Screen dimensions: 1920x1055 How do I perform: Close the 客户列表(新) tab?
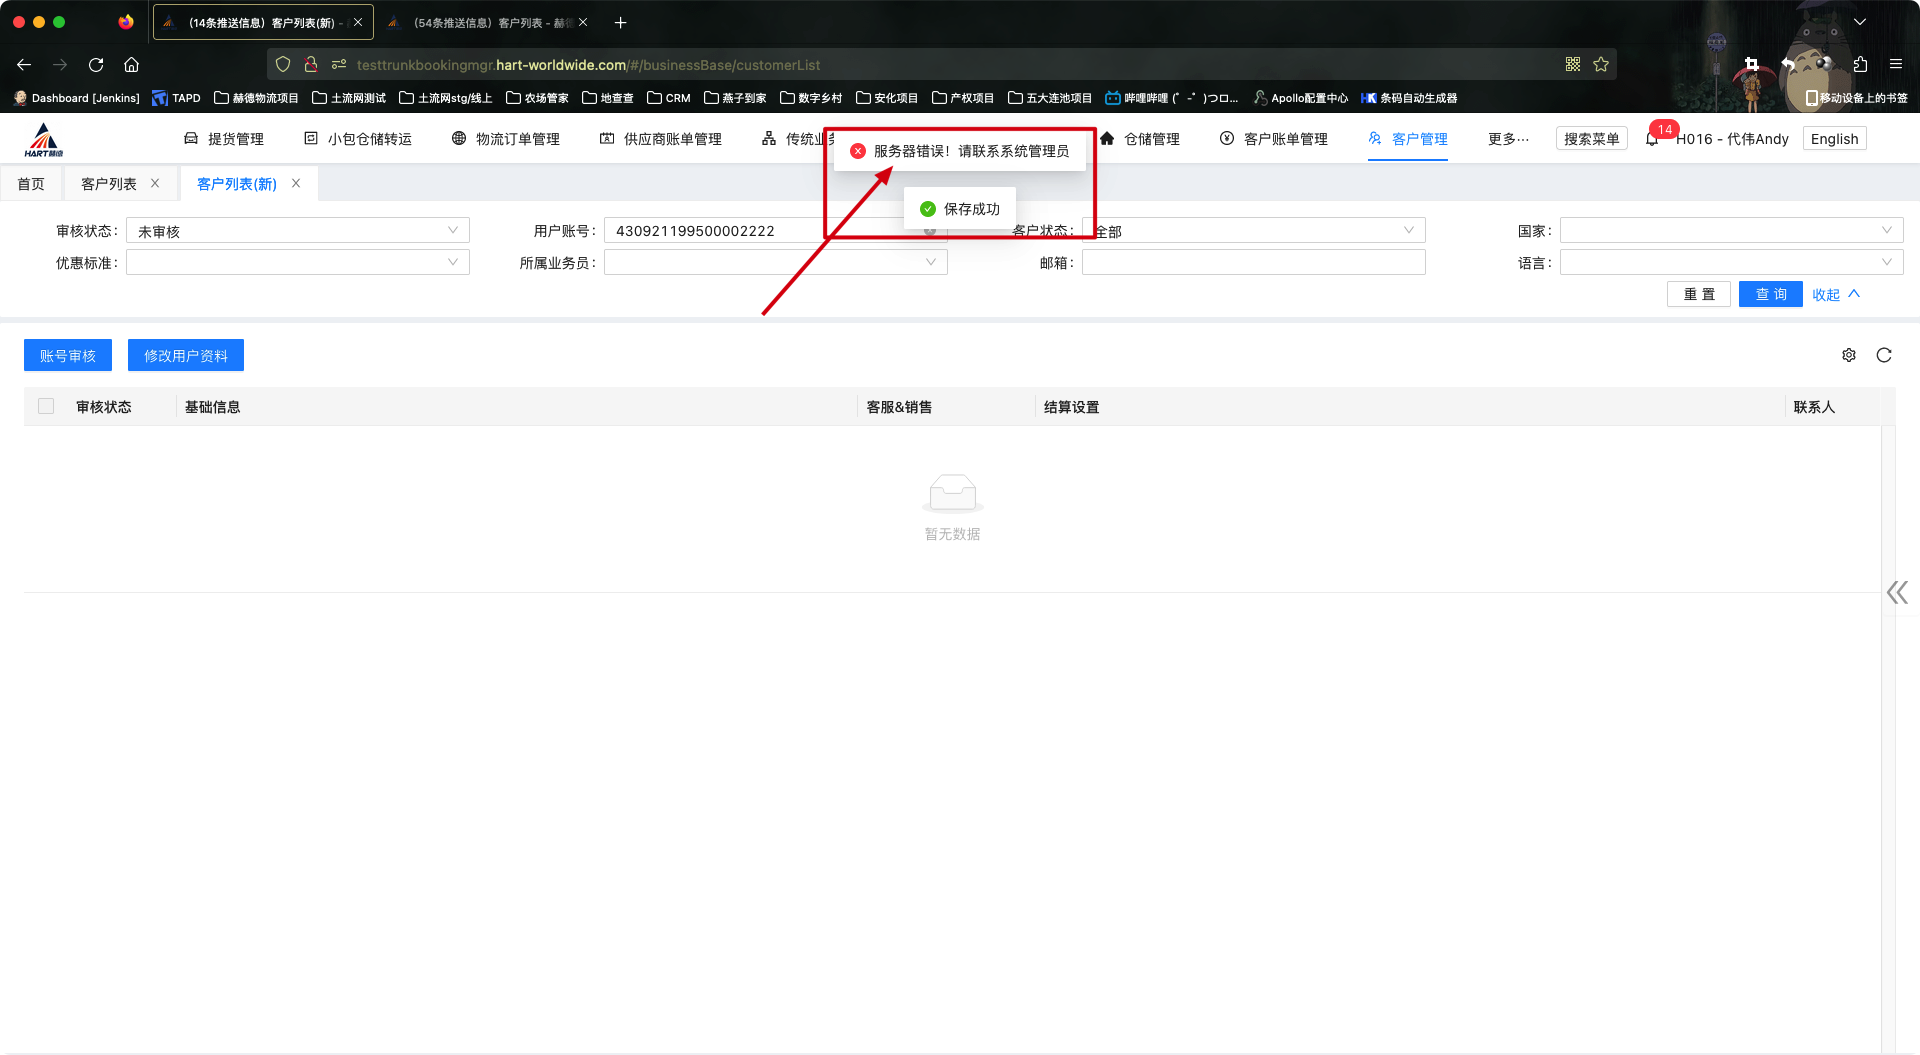tap(296, 183)
